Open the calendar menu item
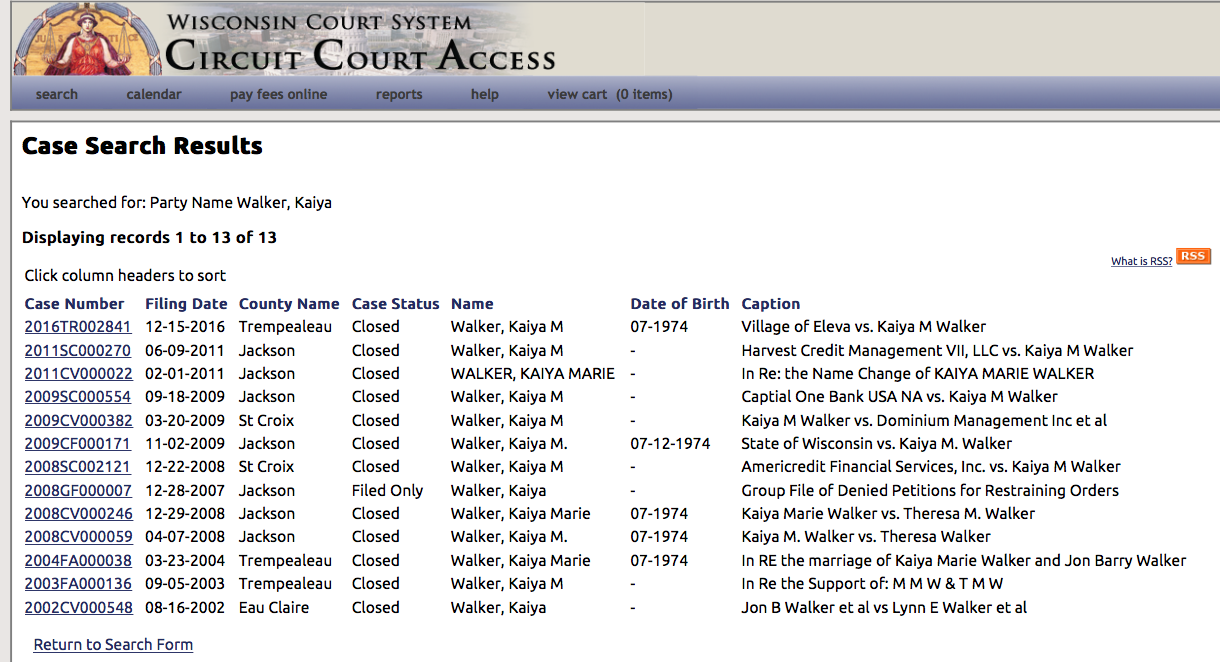 coord(154,94)
